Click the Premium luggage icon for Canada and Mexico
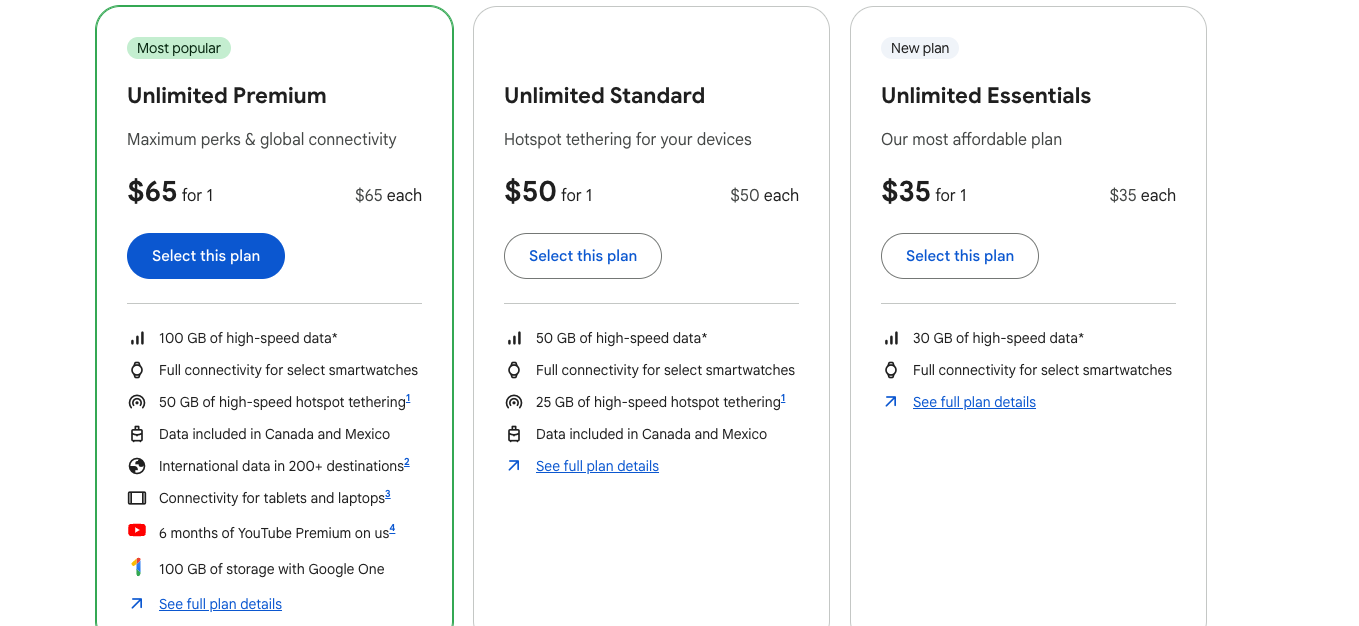Viewport: 1359px width, 626px height. coord(137,434)
